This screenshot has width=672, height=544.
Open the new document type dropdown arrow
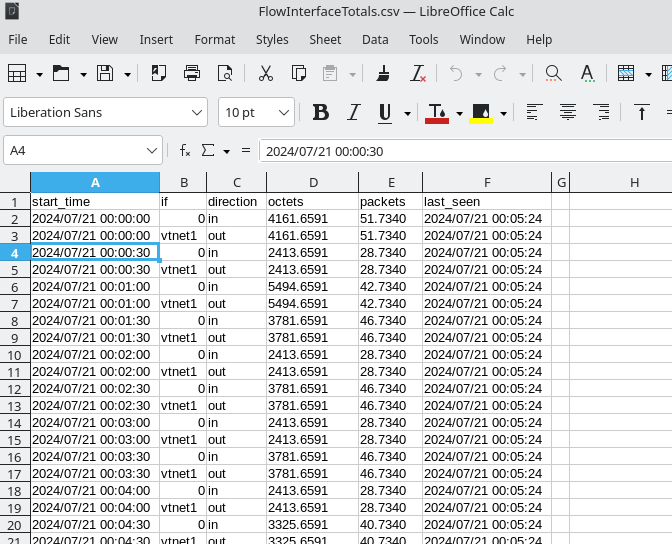click(x=39, y=74)
